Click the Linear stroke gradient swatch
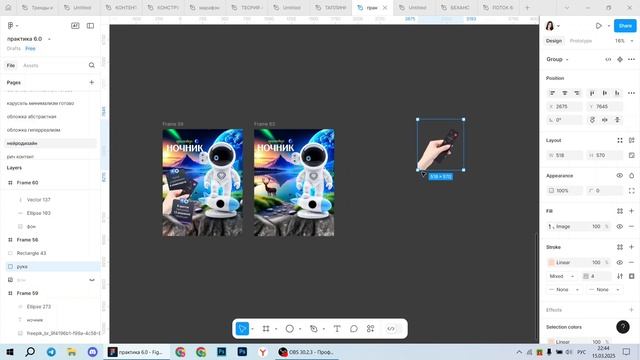640x360 pixels. coord(551,262)
